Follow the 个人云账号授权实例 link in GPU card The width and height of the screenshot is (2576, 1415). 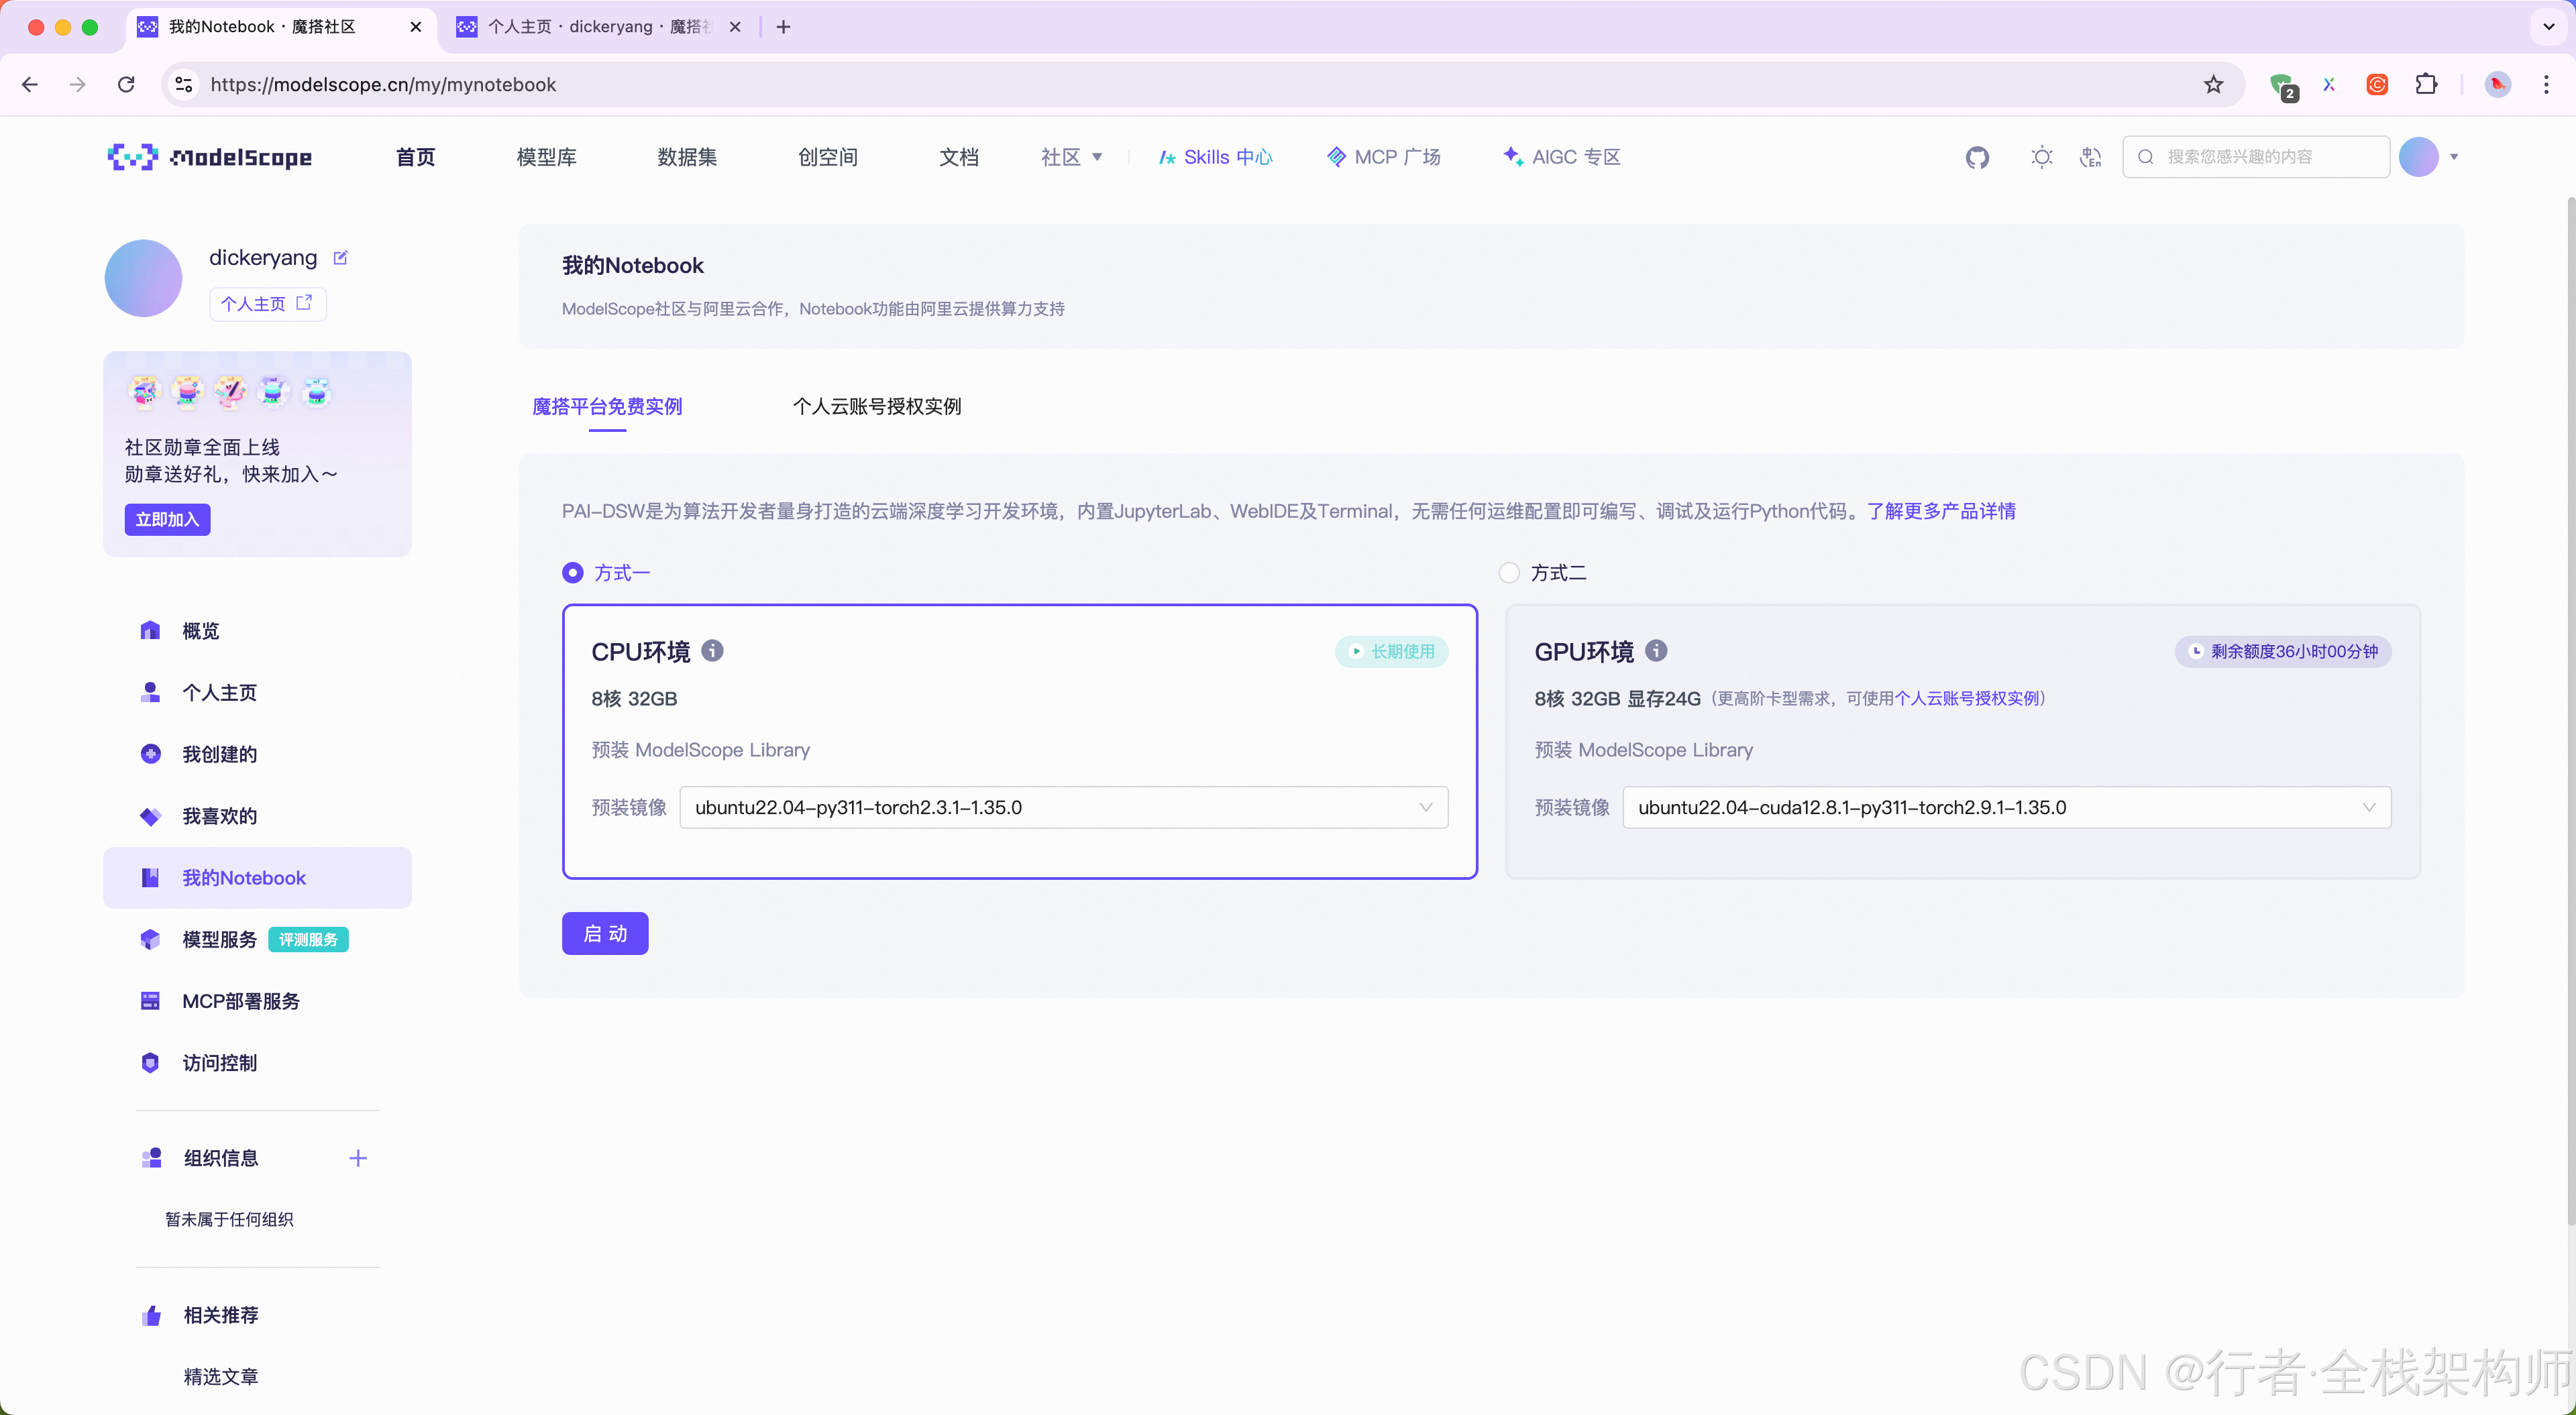point(1968,698)
